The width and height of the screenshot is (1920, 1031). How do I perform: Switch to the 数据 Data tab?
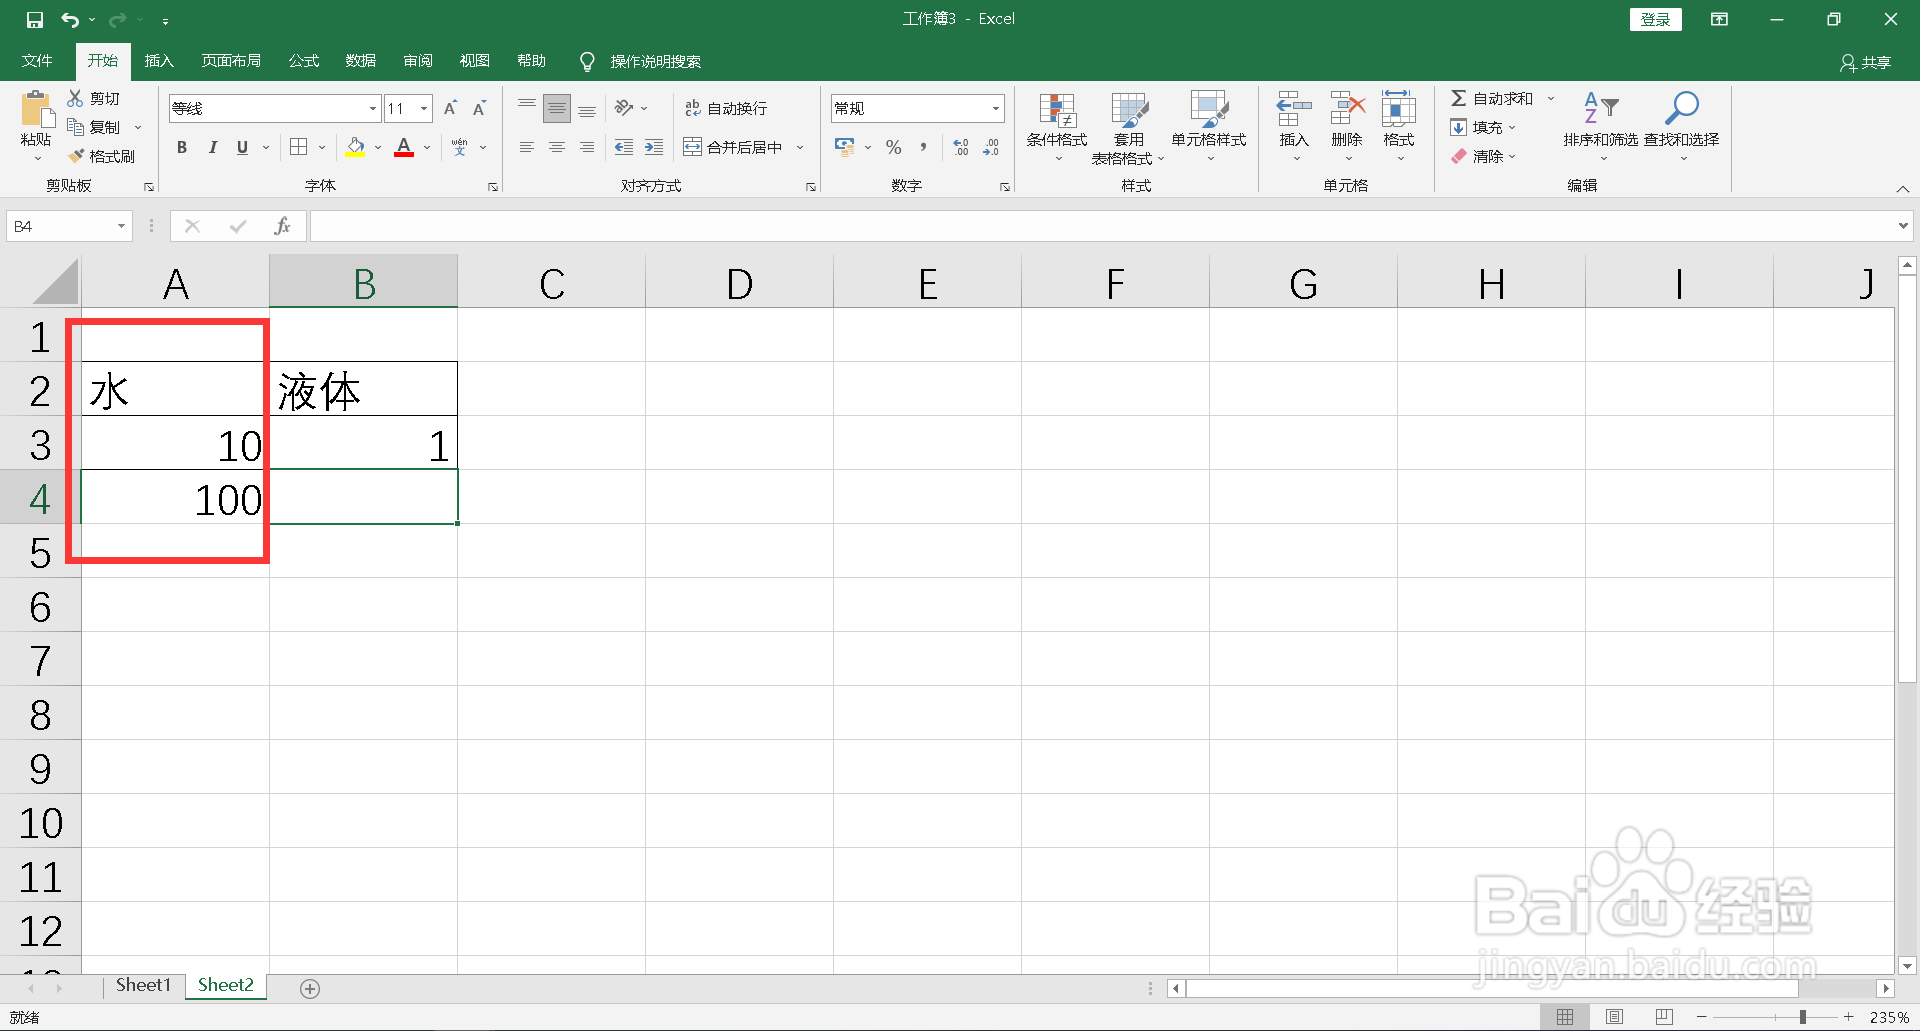(361, 61)
